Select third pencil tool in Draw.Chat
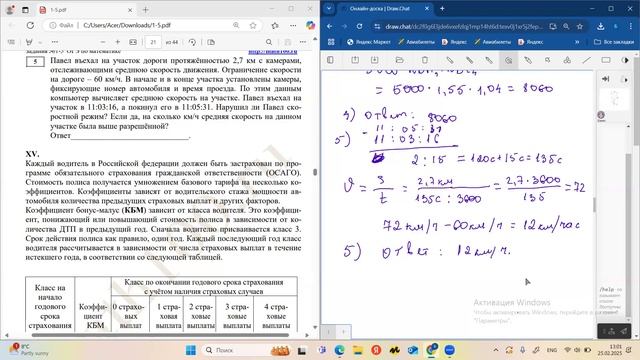 [489, 60]
